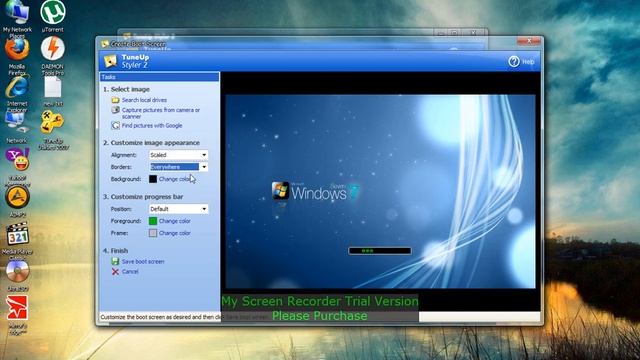Click Search local drives link
This screenshot has height=360, width=640.
pos(144,100)
